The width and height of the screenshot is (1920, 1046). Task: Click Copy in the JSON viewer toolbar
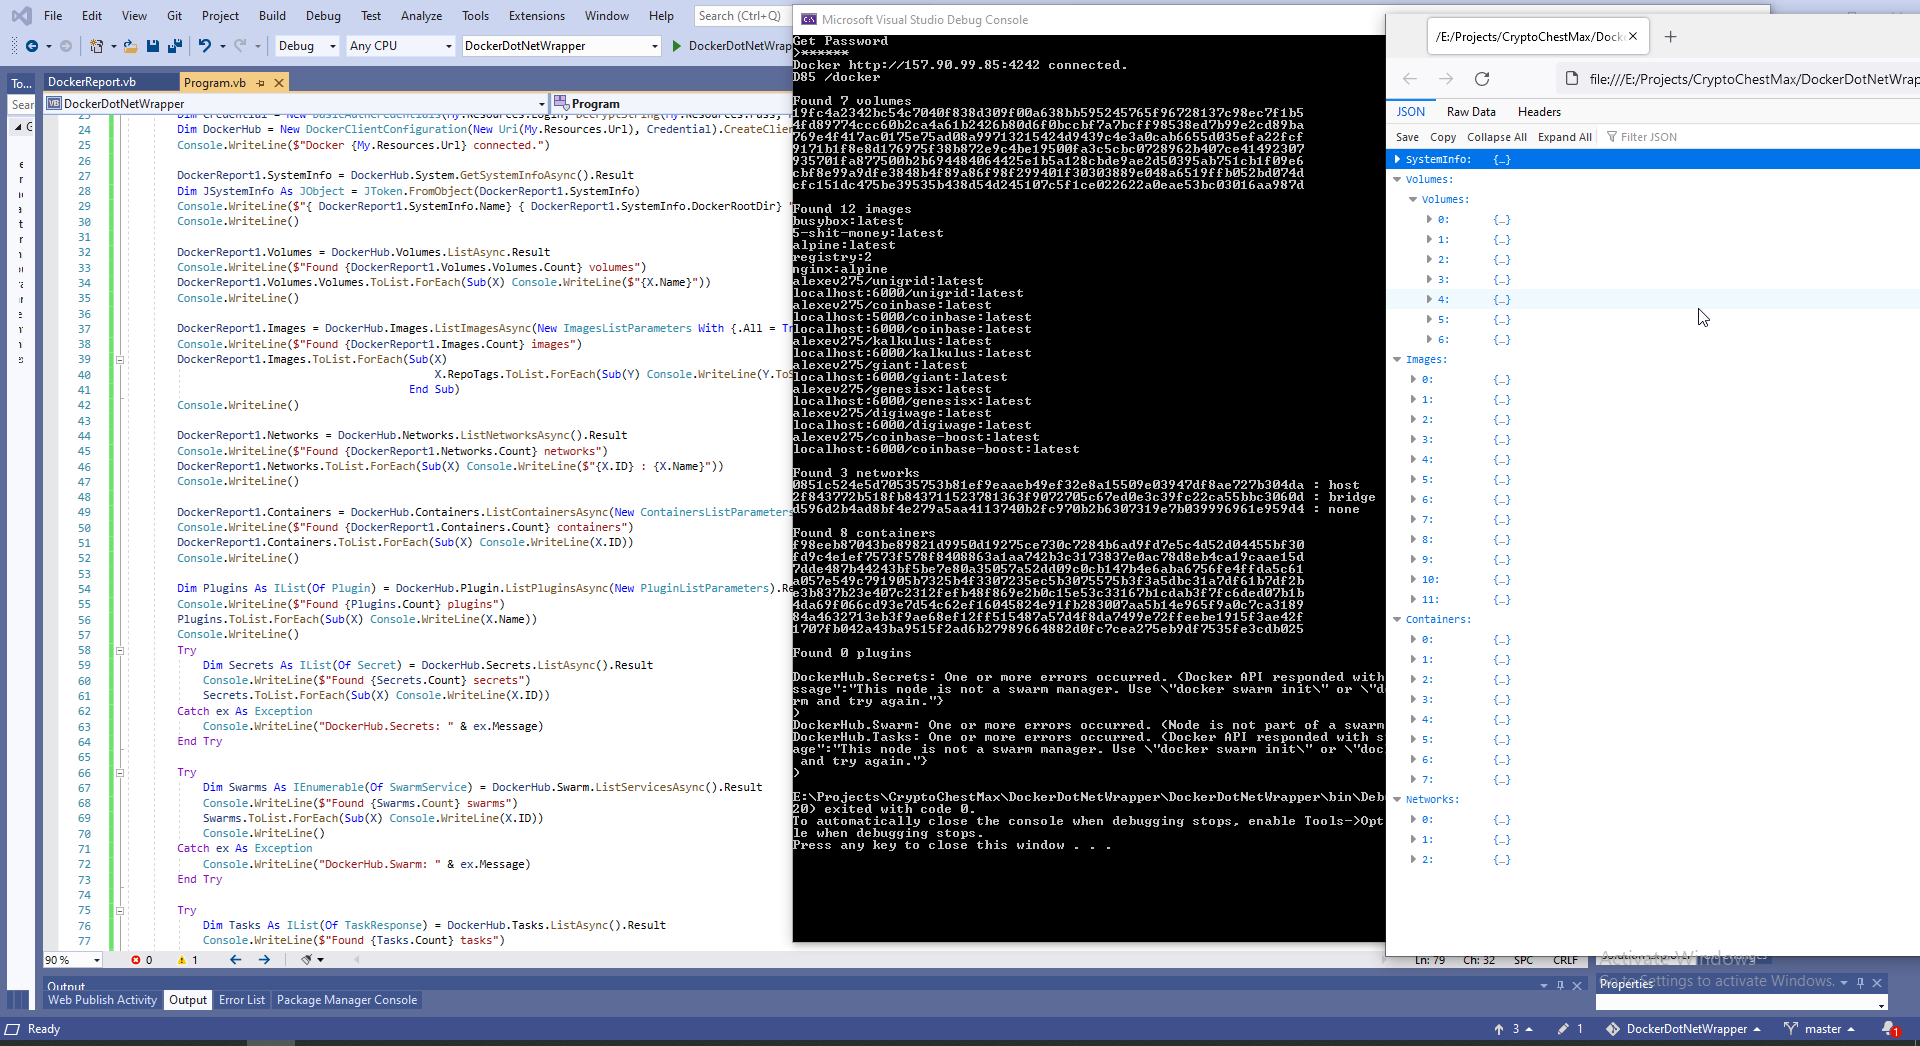click(1443, 137)
